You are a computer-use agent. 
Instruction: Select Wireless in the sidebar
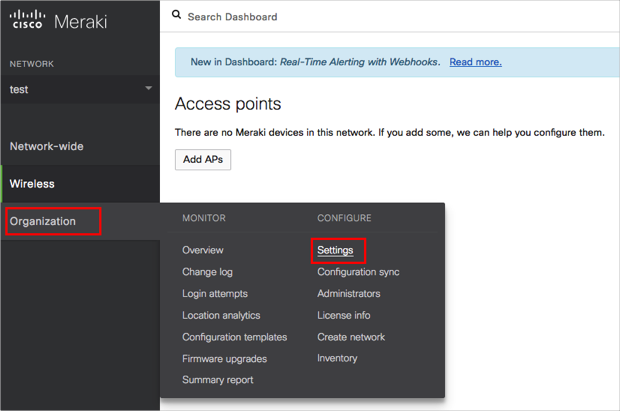(32, 184)
